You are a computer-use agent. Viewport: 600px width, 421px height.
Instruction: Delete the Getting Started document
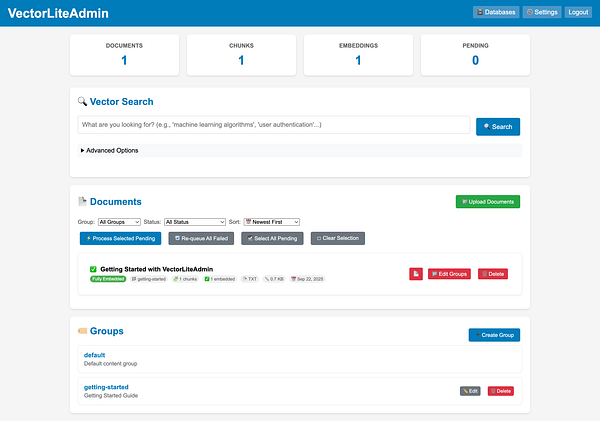493,274
